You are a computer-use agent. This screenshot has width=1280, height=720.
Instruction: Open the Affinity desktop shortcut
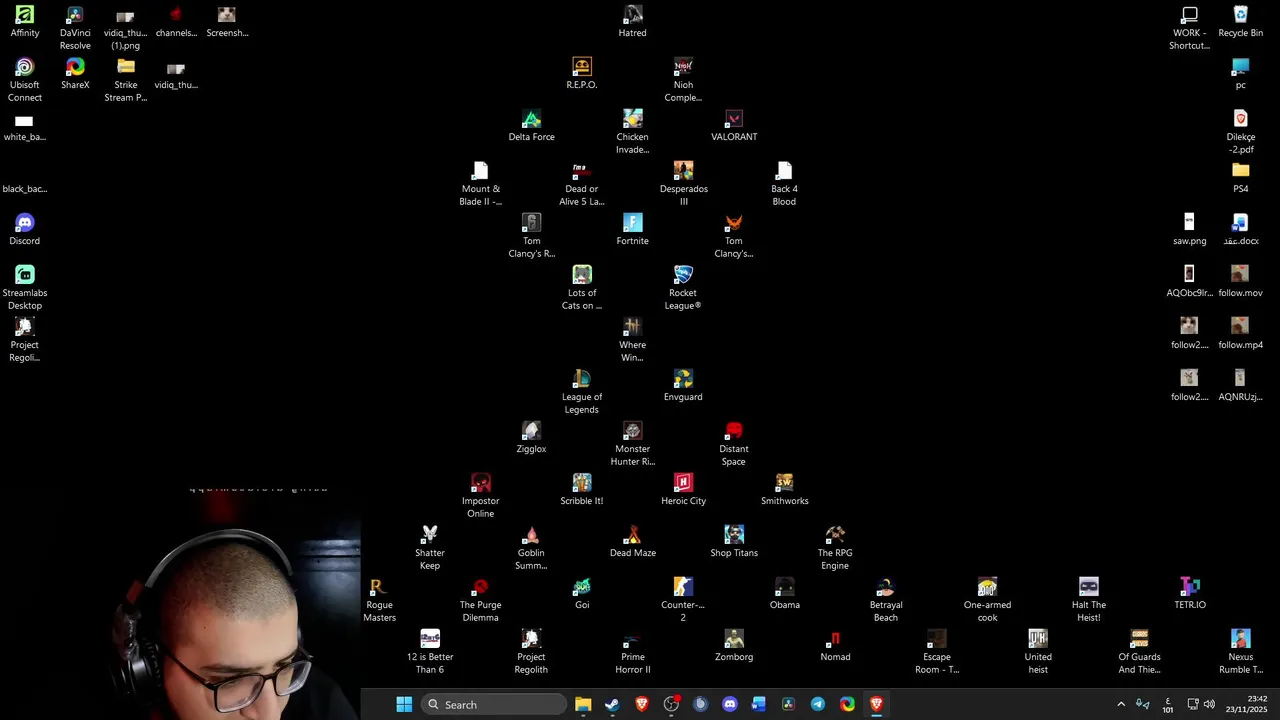(25, 22)
